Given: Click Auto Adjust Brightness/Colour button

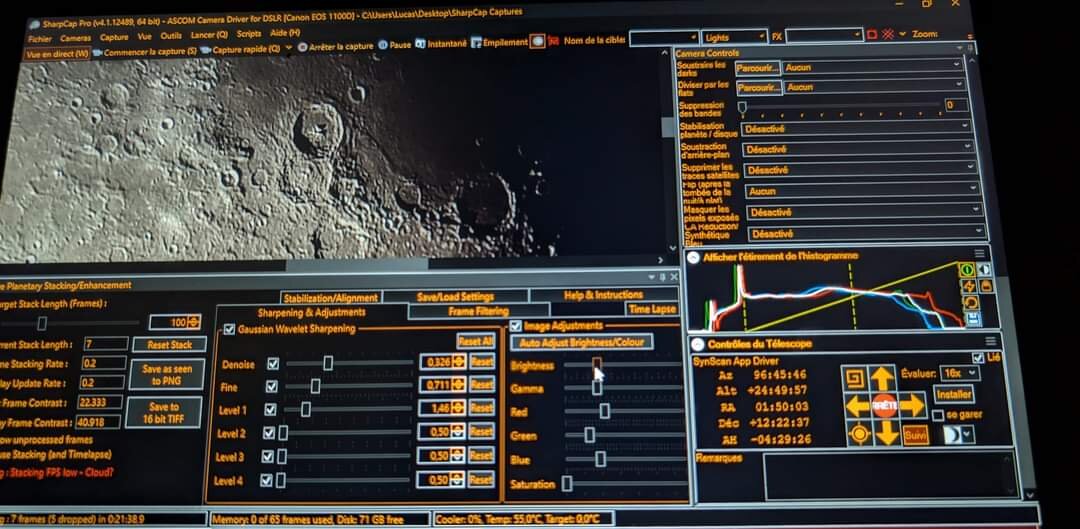Looking at the screenshot, I should click(581, 341).
